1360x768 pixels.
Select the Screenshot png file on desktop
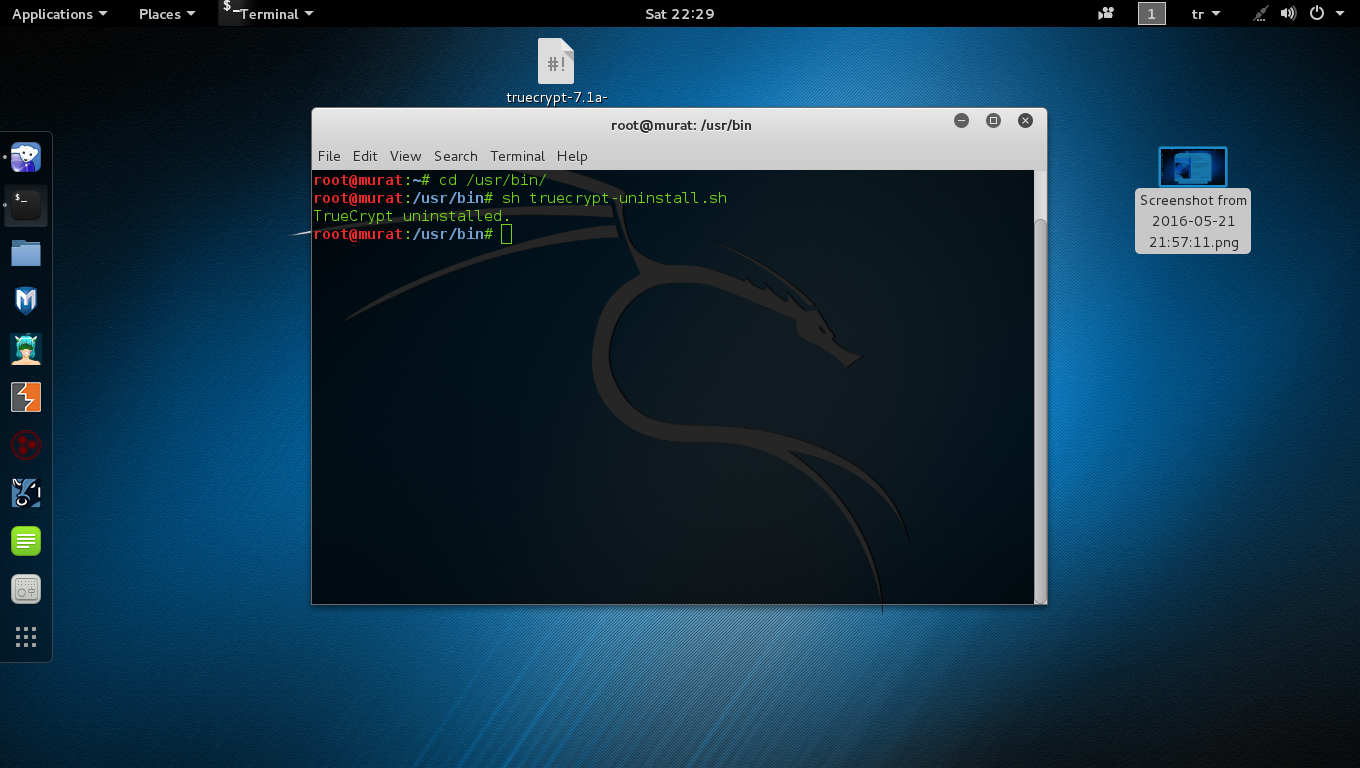coord(1192,168)
